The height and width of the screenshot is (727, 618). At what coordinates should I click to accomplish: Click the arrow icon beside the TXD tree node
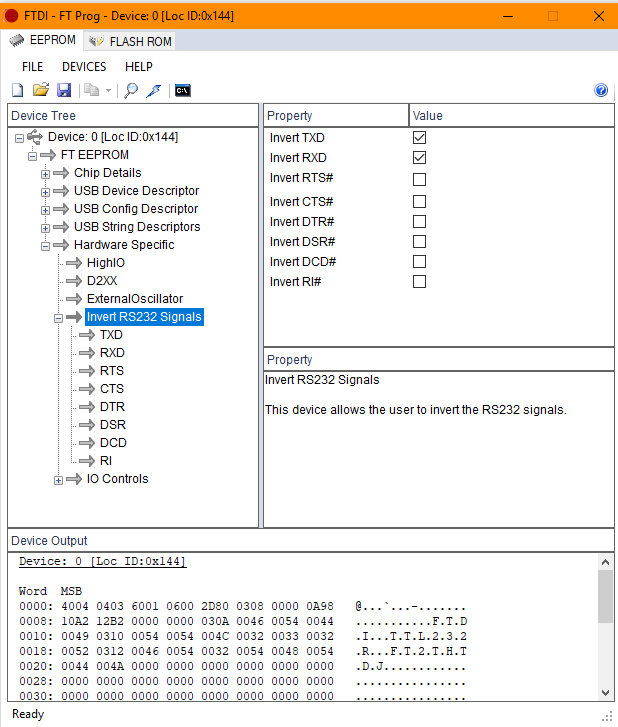[87, 335]
